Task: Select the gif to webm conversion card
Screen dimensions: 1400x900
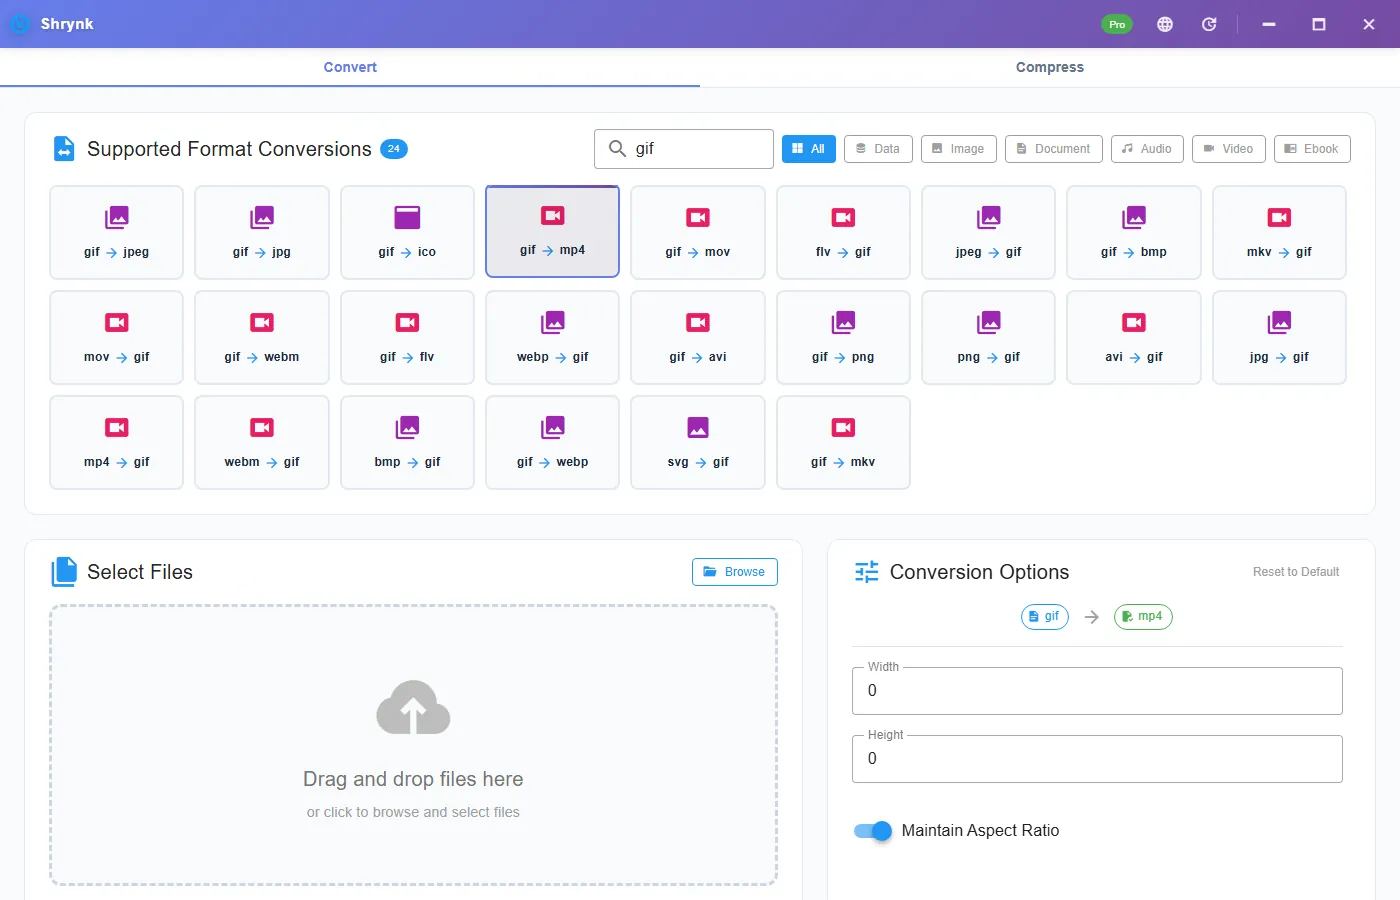Action: tap(262, 337)
